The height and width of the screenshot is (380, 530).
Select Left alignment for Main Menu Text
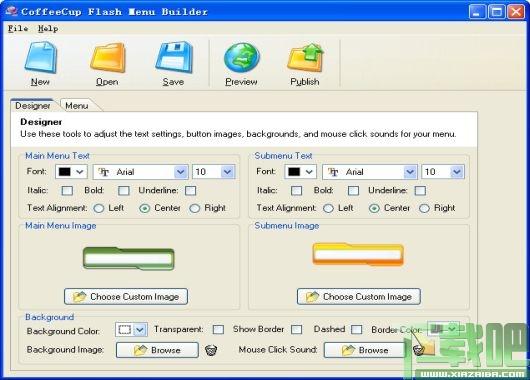tap(99, 208)
